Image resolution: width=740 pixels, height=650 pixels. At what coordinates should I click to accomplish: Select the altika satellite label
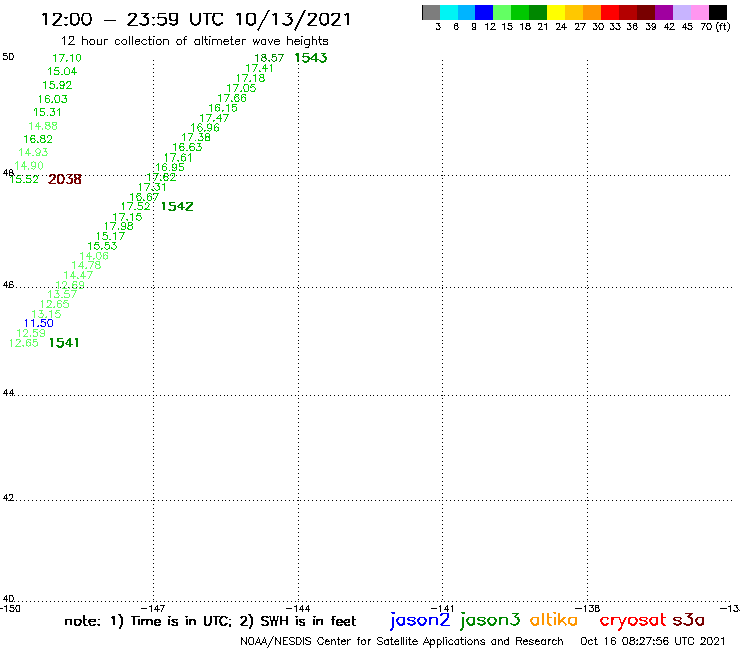click(553, 620)
